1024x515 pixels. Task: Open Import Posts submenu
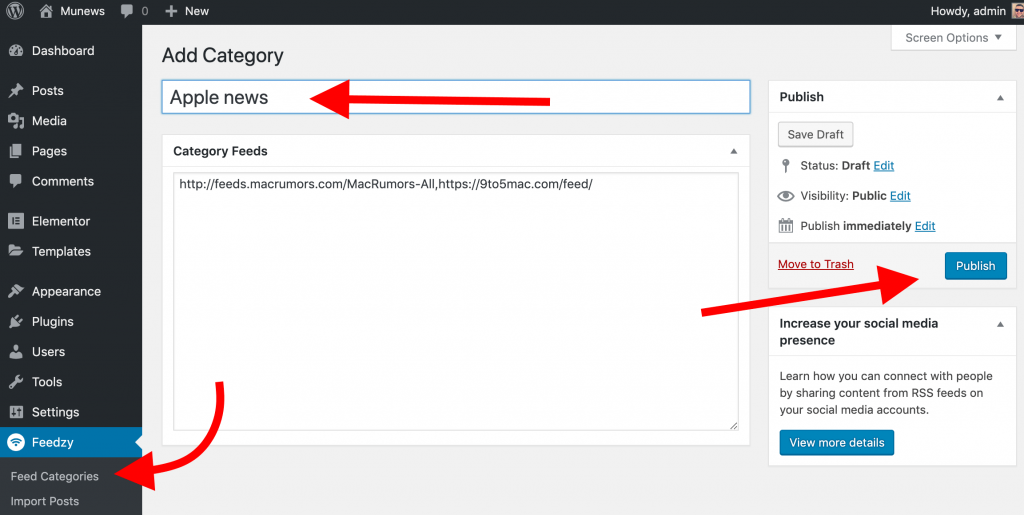point(44,501)
